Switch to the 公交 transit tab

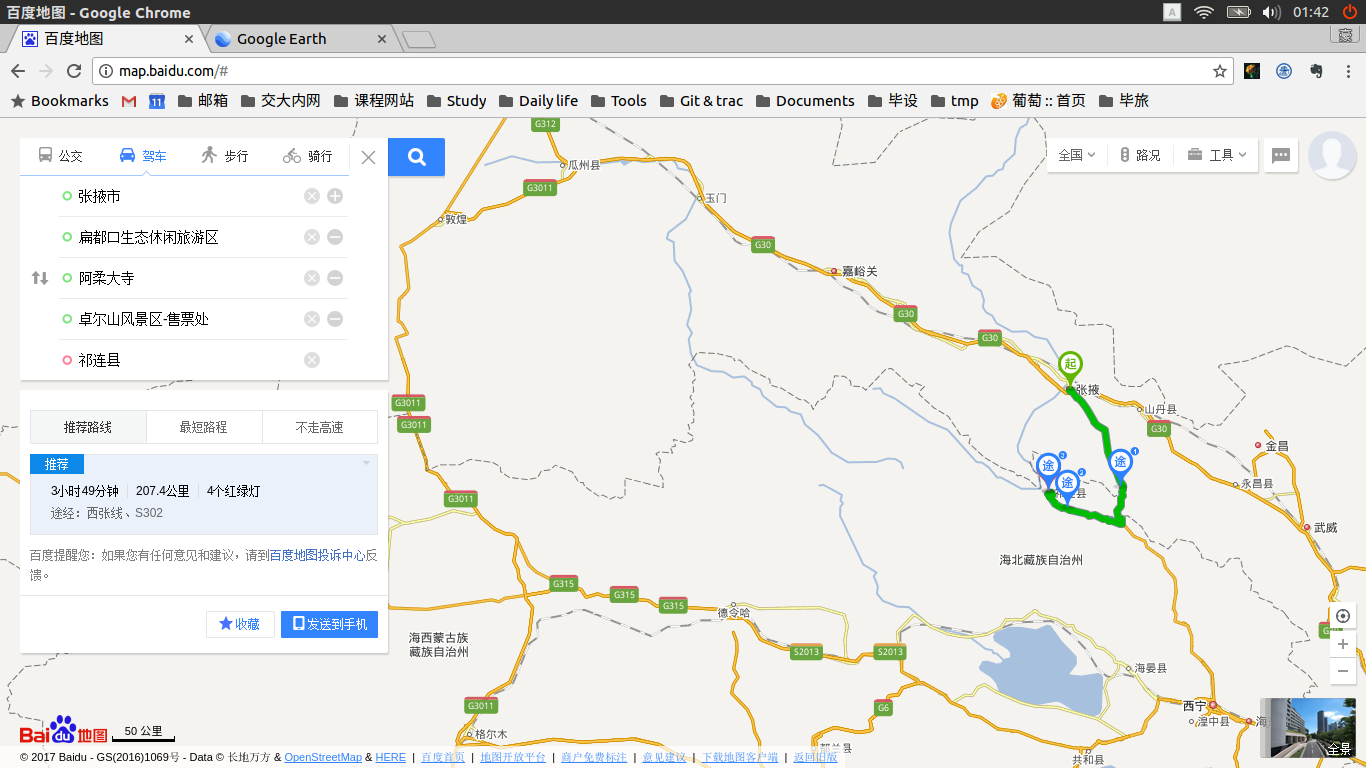60,156
